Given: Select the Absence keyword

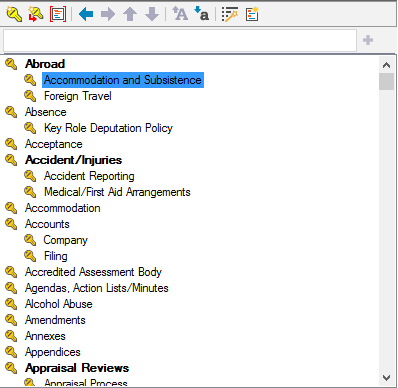Looking at the screenshot, I should (x=46, y=112).
